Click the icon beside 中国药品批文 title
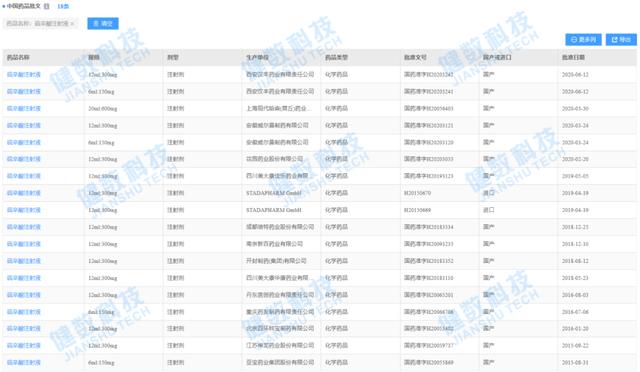The image size is (640, 372). 46,6
